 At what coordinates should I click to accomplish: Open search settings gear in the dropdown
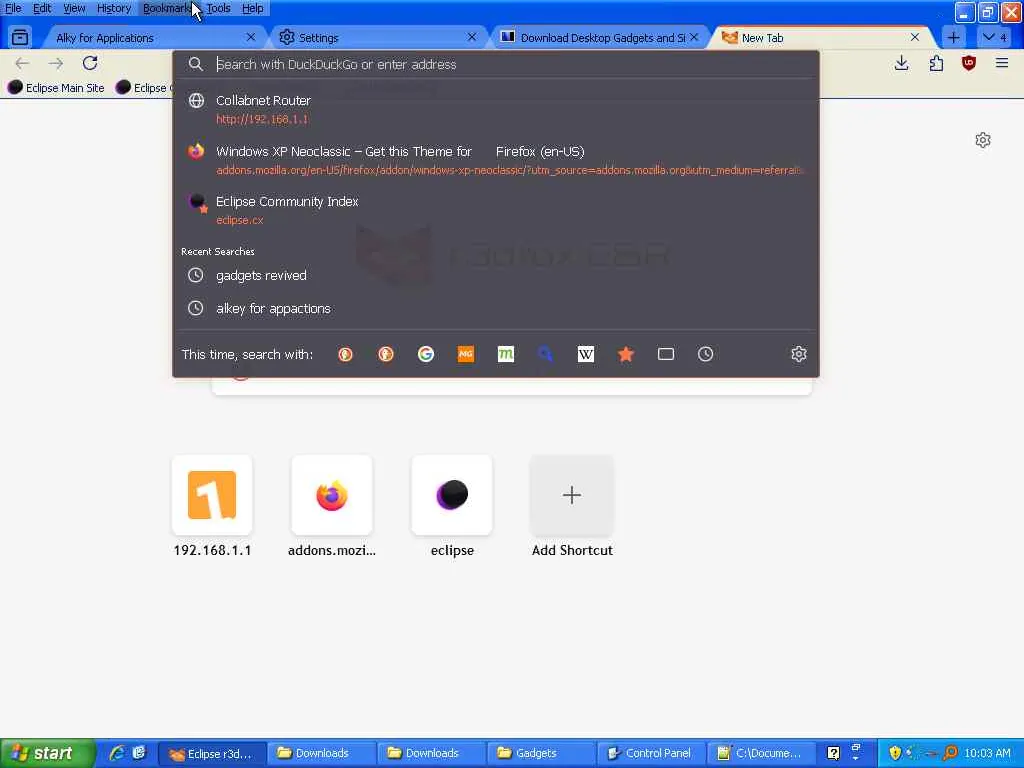[799, 354]
